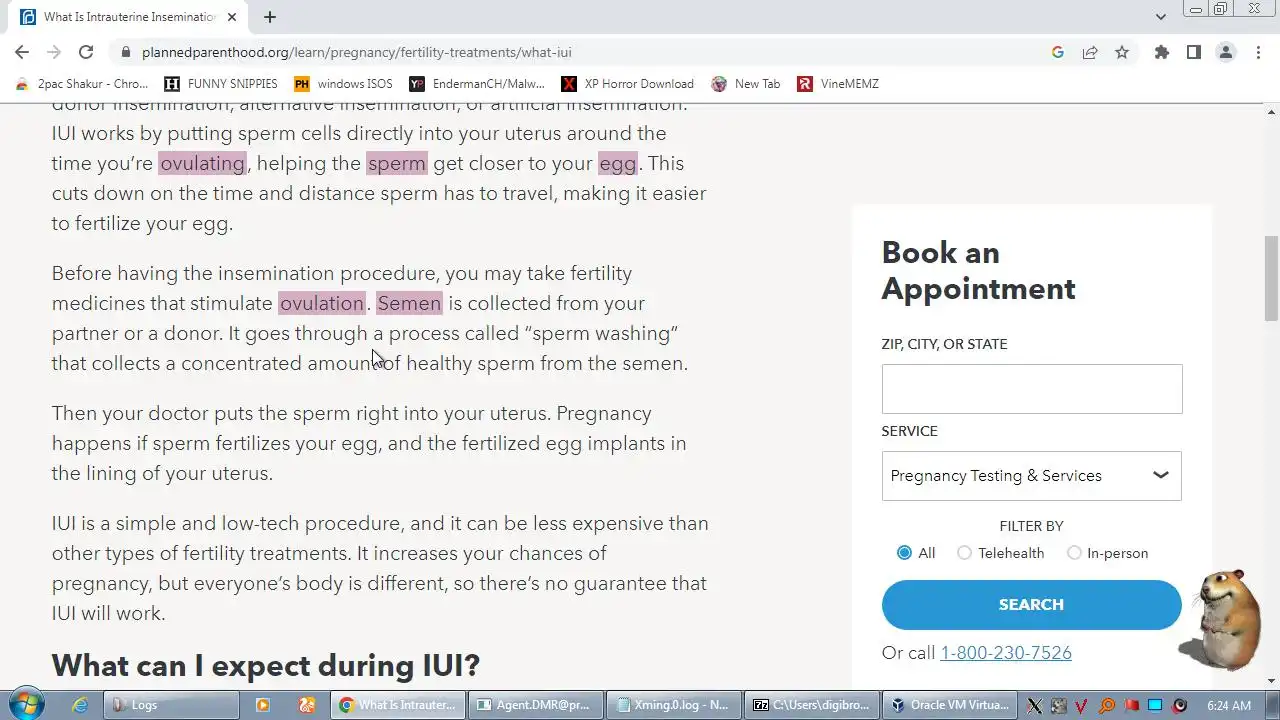The image size is (1280, 720).
Task: Open the Chrome profile avatar
Action: 1225,52
